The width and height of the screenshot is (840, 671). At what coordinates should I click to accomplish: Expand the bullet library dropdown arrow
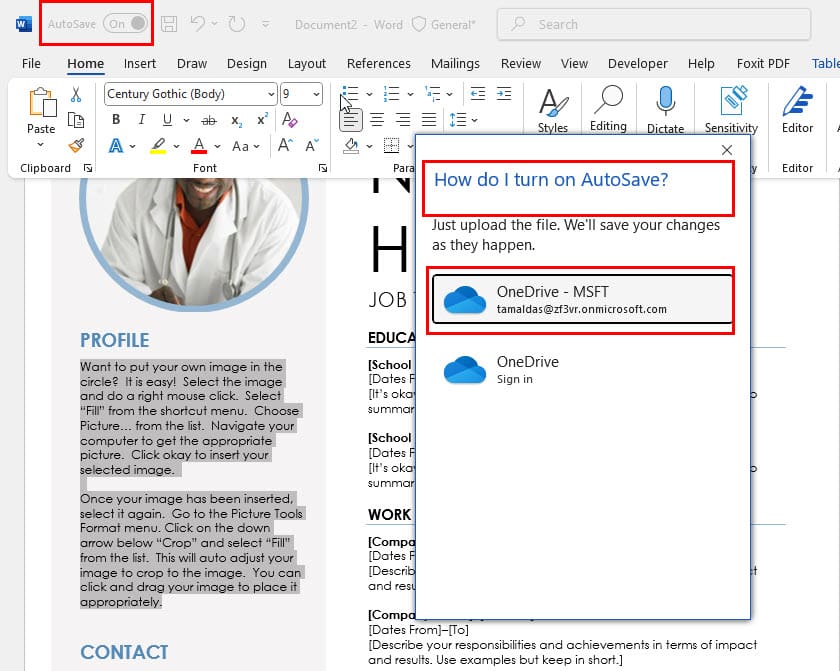tap(369, 94)
